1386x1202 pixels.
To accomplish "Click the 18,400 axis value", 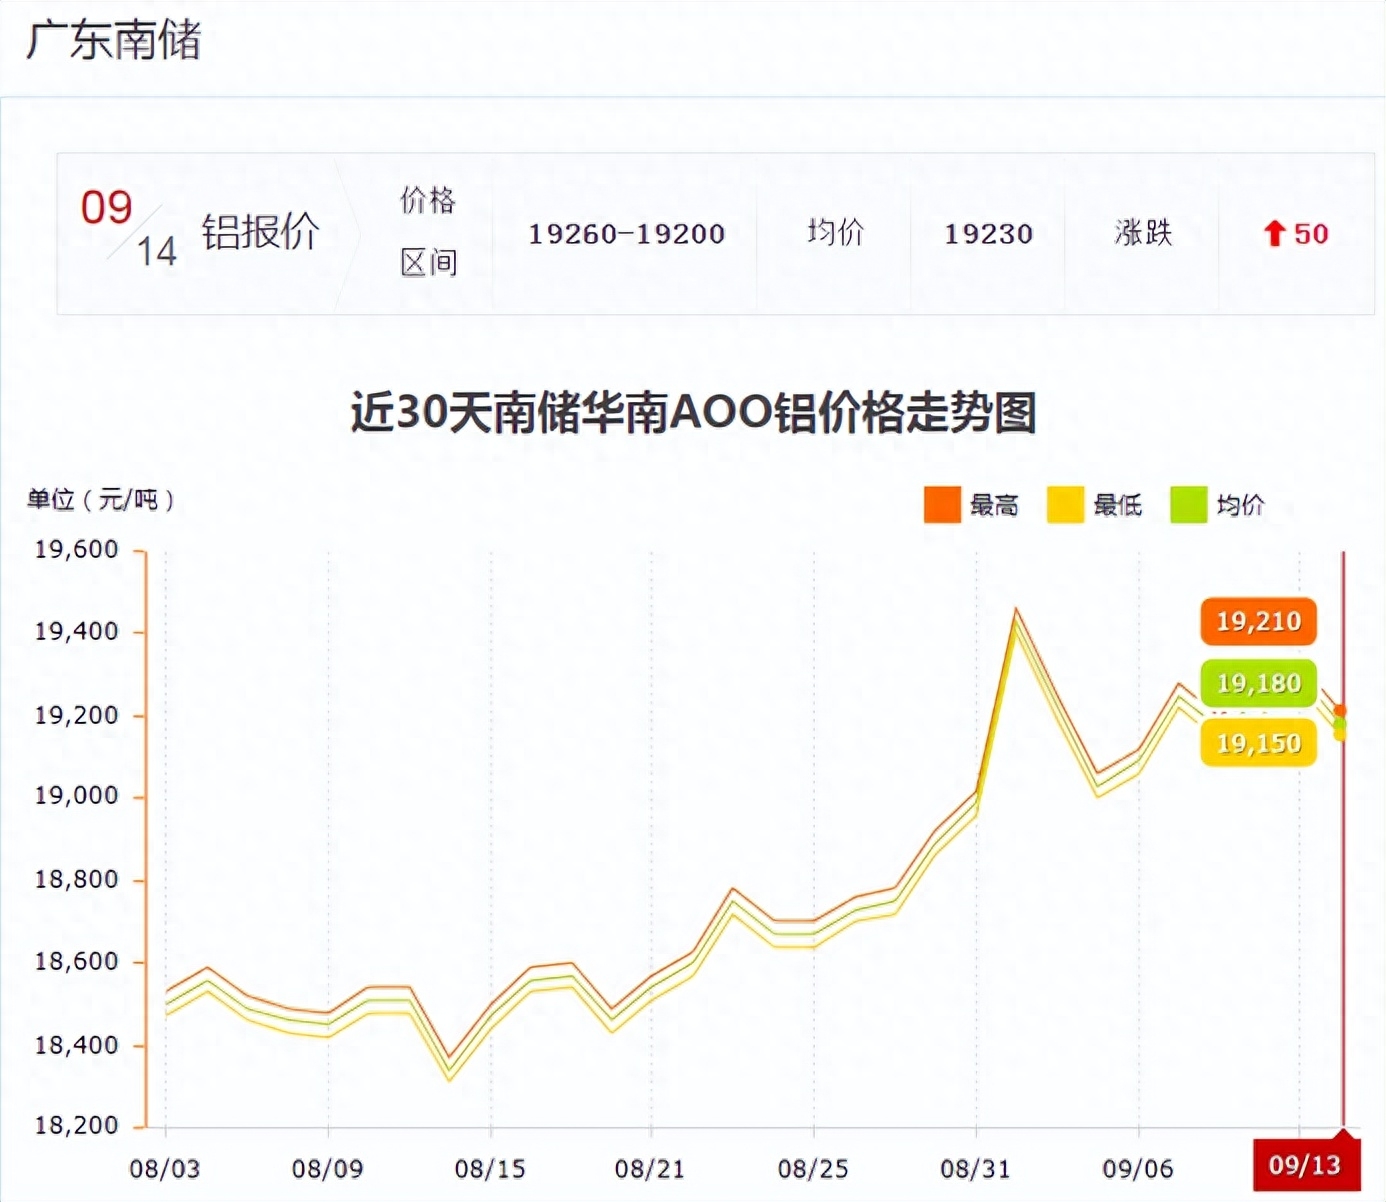I will pos(77,1045).
